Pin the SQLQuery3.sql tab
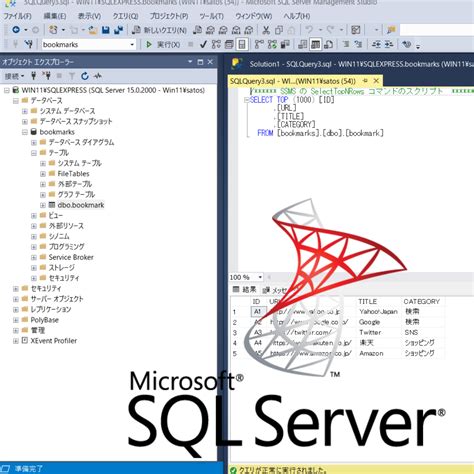The height and width of the screenshot is (474, 474). pyautogui.click(x=365, y=81)
